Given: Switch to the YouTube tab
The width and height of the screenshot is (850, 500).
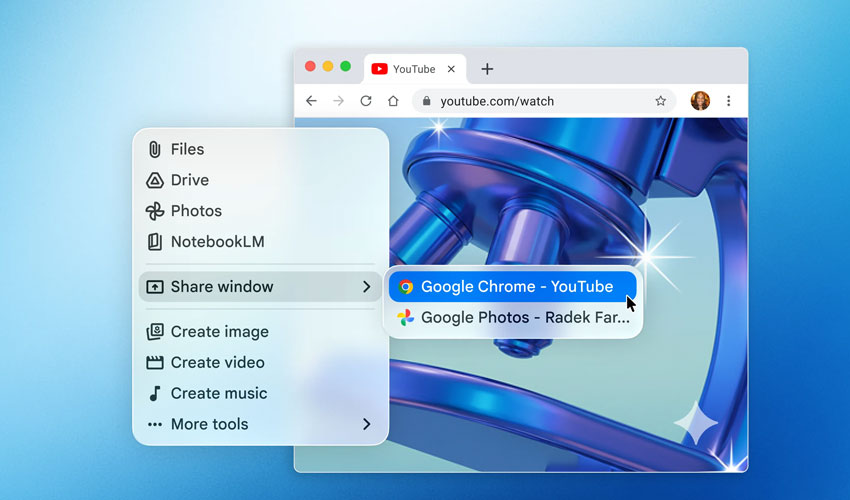Looking at the screenshot, I should [415, 69].
